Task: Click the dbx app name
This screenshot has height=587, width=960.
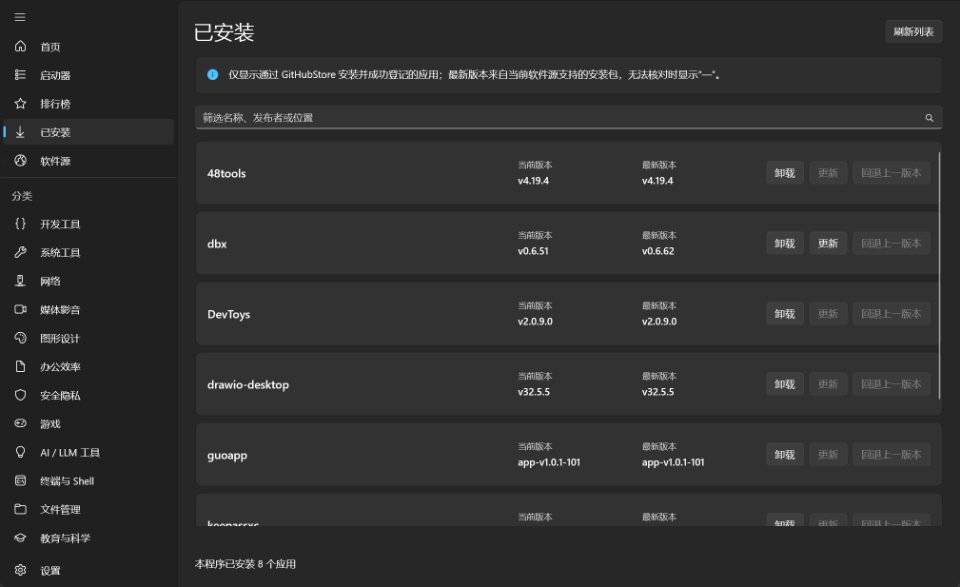Action: click(217, 244)
